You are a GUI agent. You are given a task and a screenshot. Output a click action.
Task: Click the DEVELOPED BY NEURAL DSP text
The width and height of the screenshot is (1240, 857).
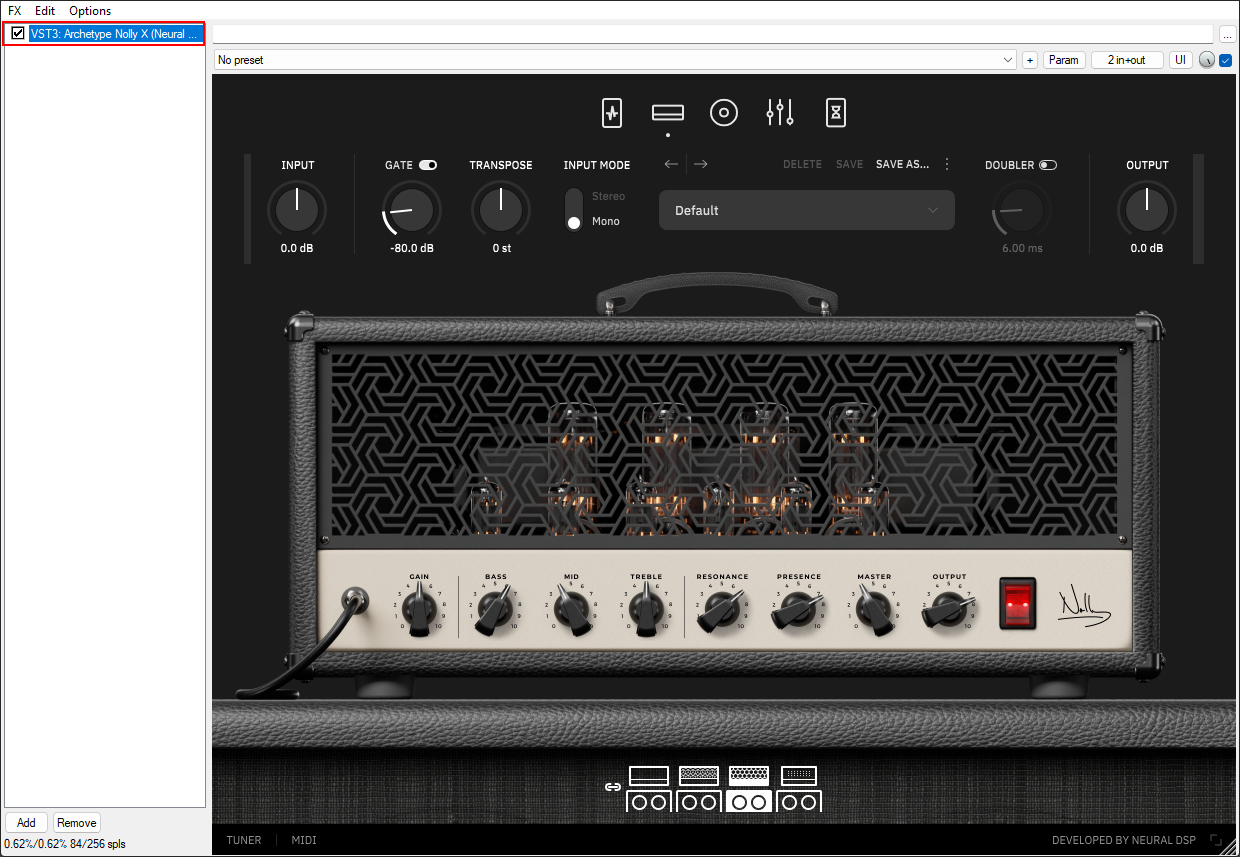pyautogui.click(x=1124, y=841)
